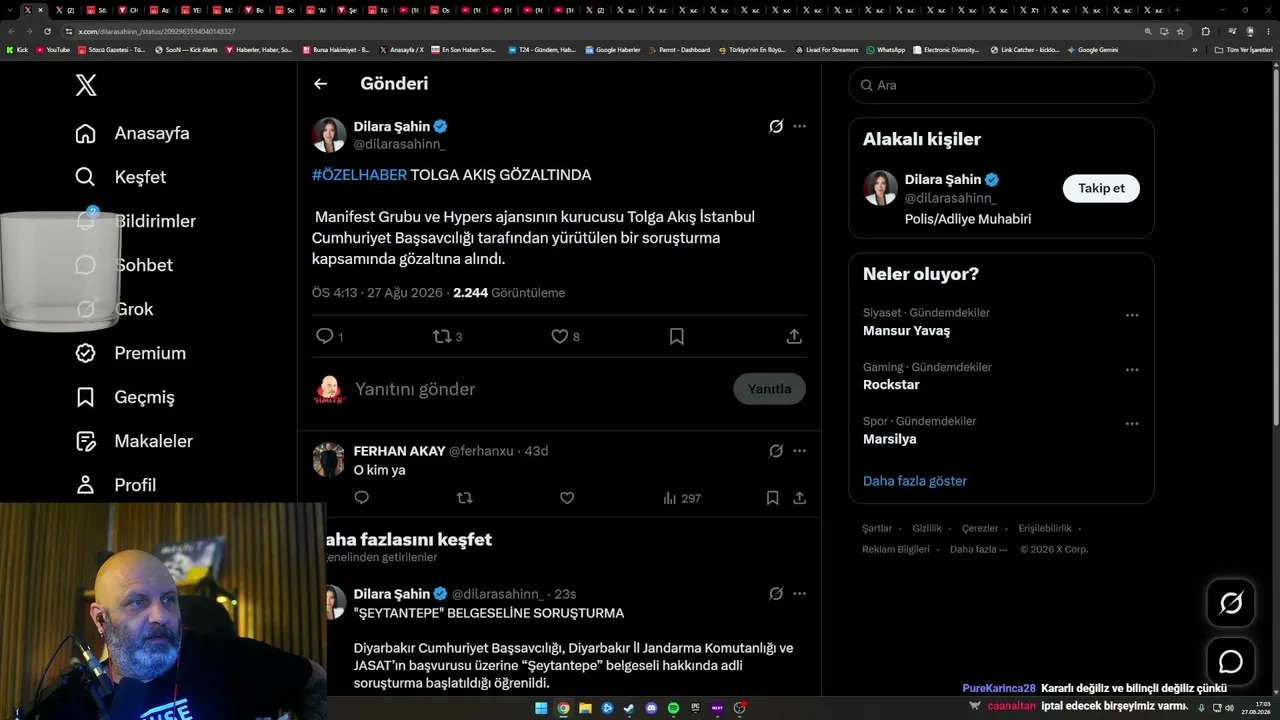Screen dimensions: 1280x720
Task: Like the main TOLGA AKIŞ post
Action: tap(560, 337)
